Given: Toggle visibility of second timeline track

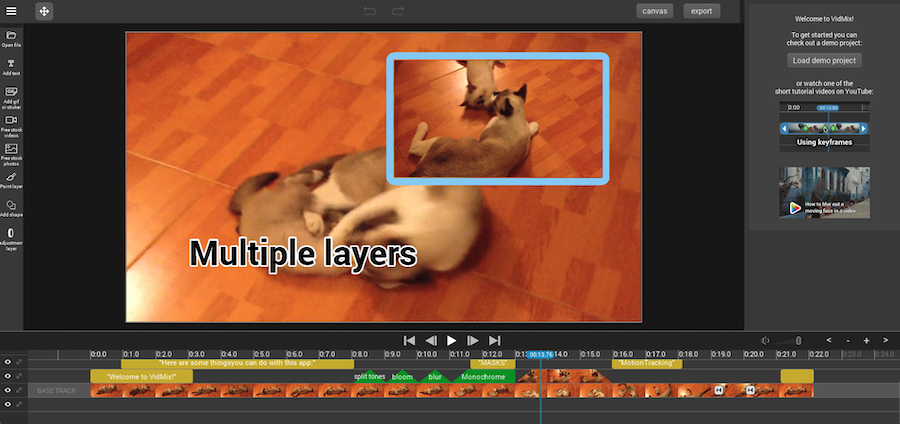Looking at the screenshot, I should pos(8,376).
